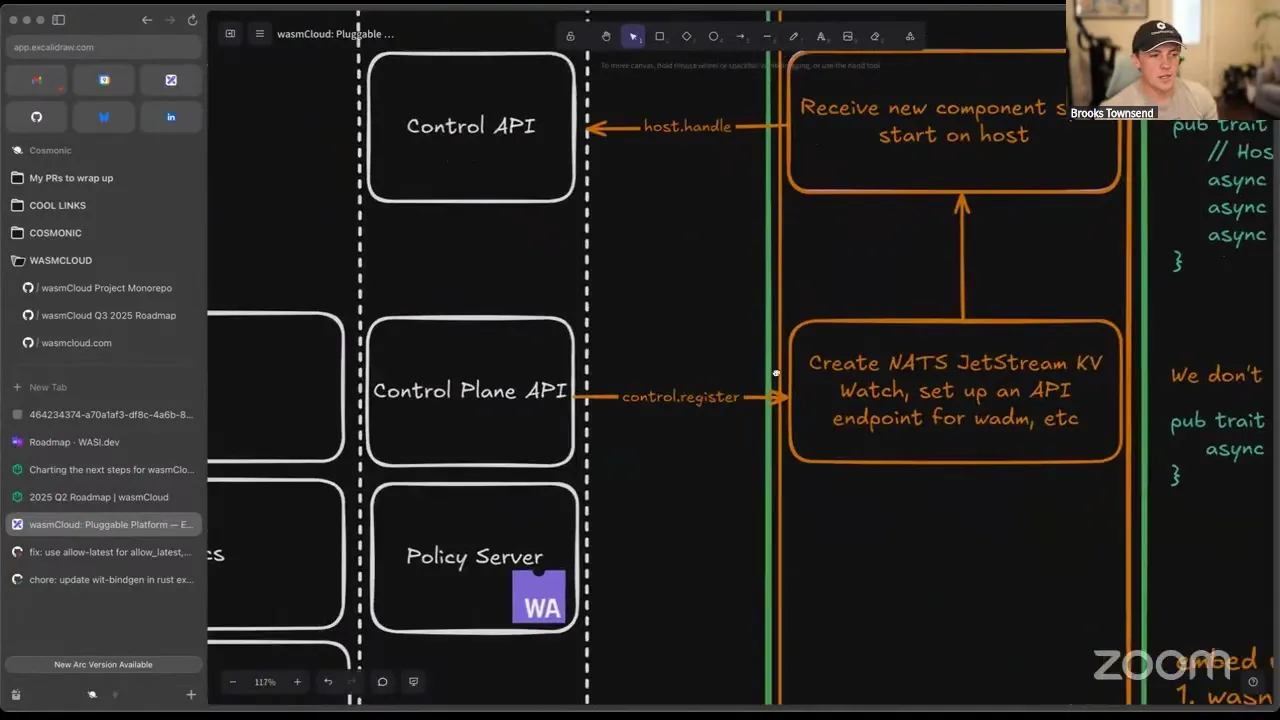
Task: Reload the current page
Action: click(x=192, y=20)
